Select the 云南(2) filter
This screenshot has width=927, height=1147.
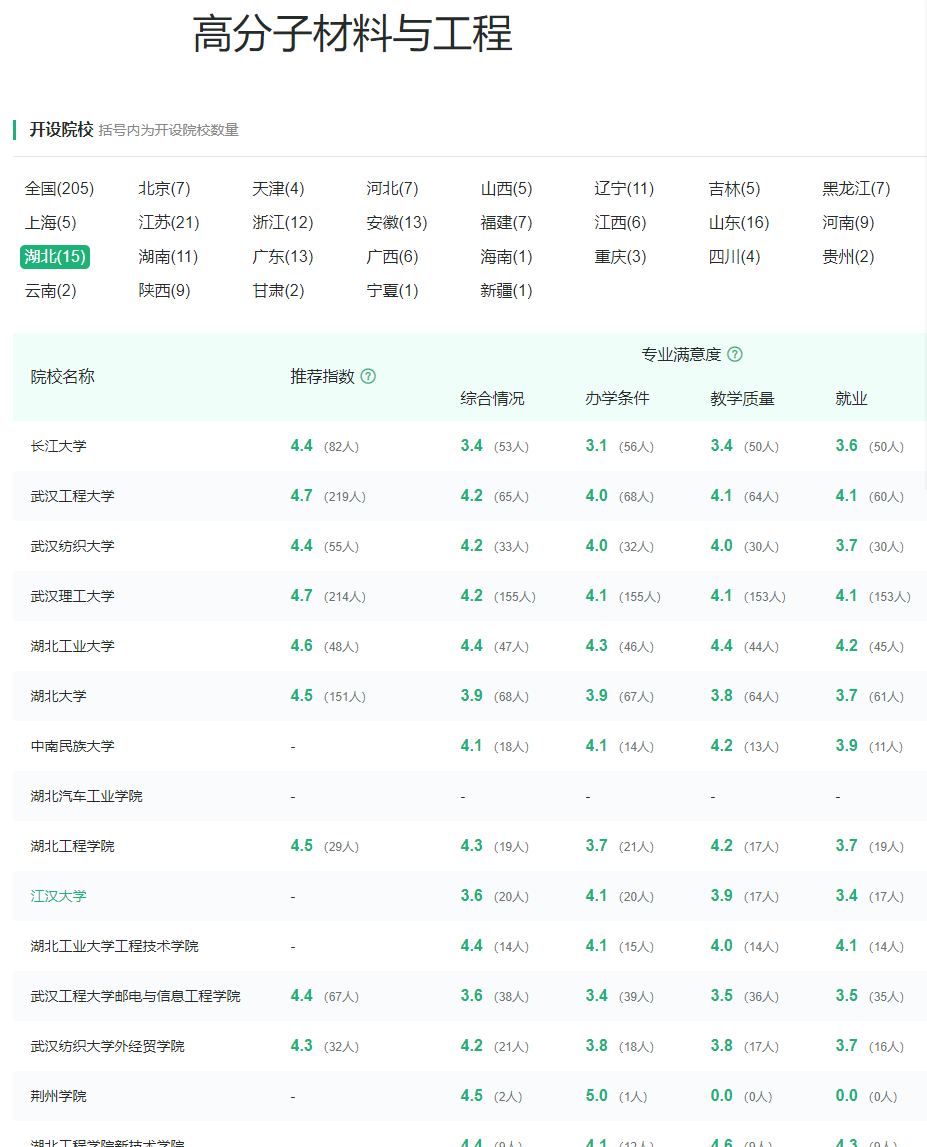[x=47, y=291]
